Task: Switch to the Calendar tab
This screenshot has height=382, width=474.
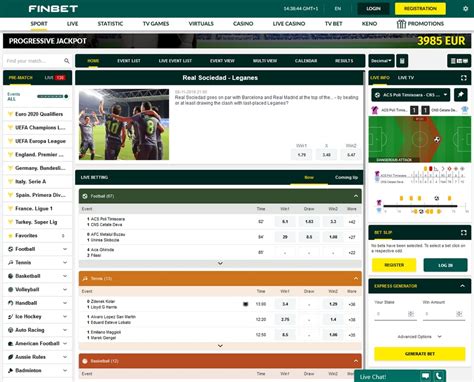Action: coord(306,61)
